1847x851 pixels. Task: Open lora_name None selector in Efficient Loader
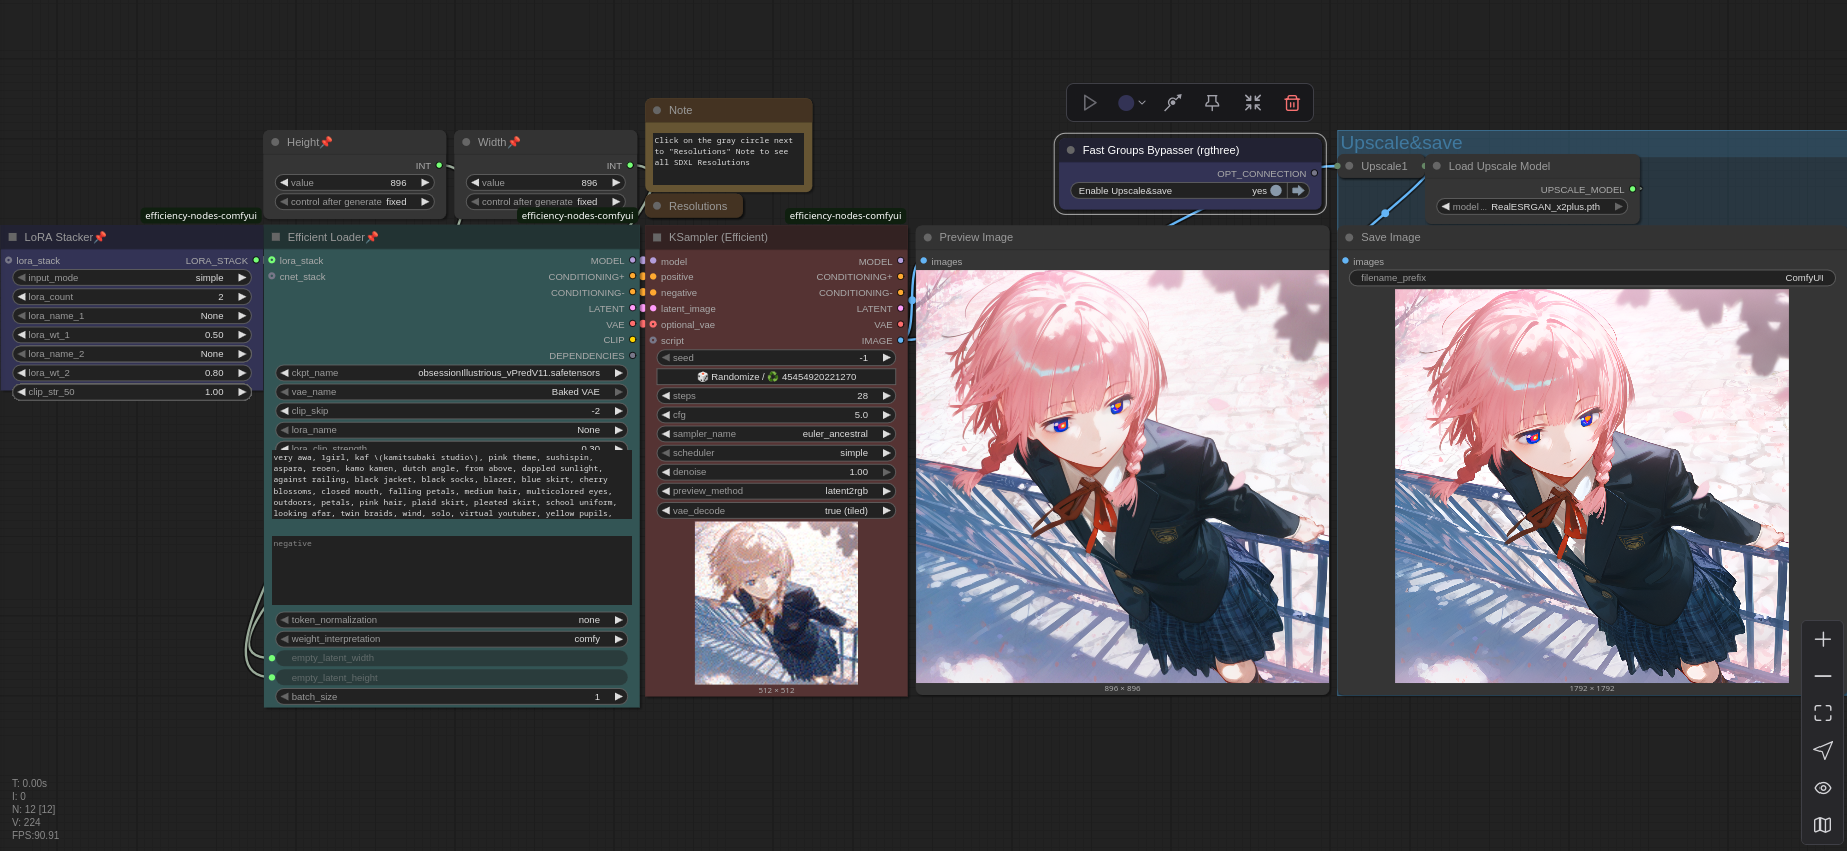[452, 430]
